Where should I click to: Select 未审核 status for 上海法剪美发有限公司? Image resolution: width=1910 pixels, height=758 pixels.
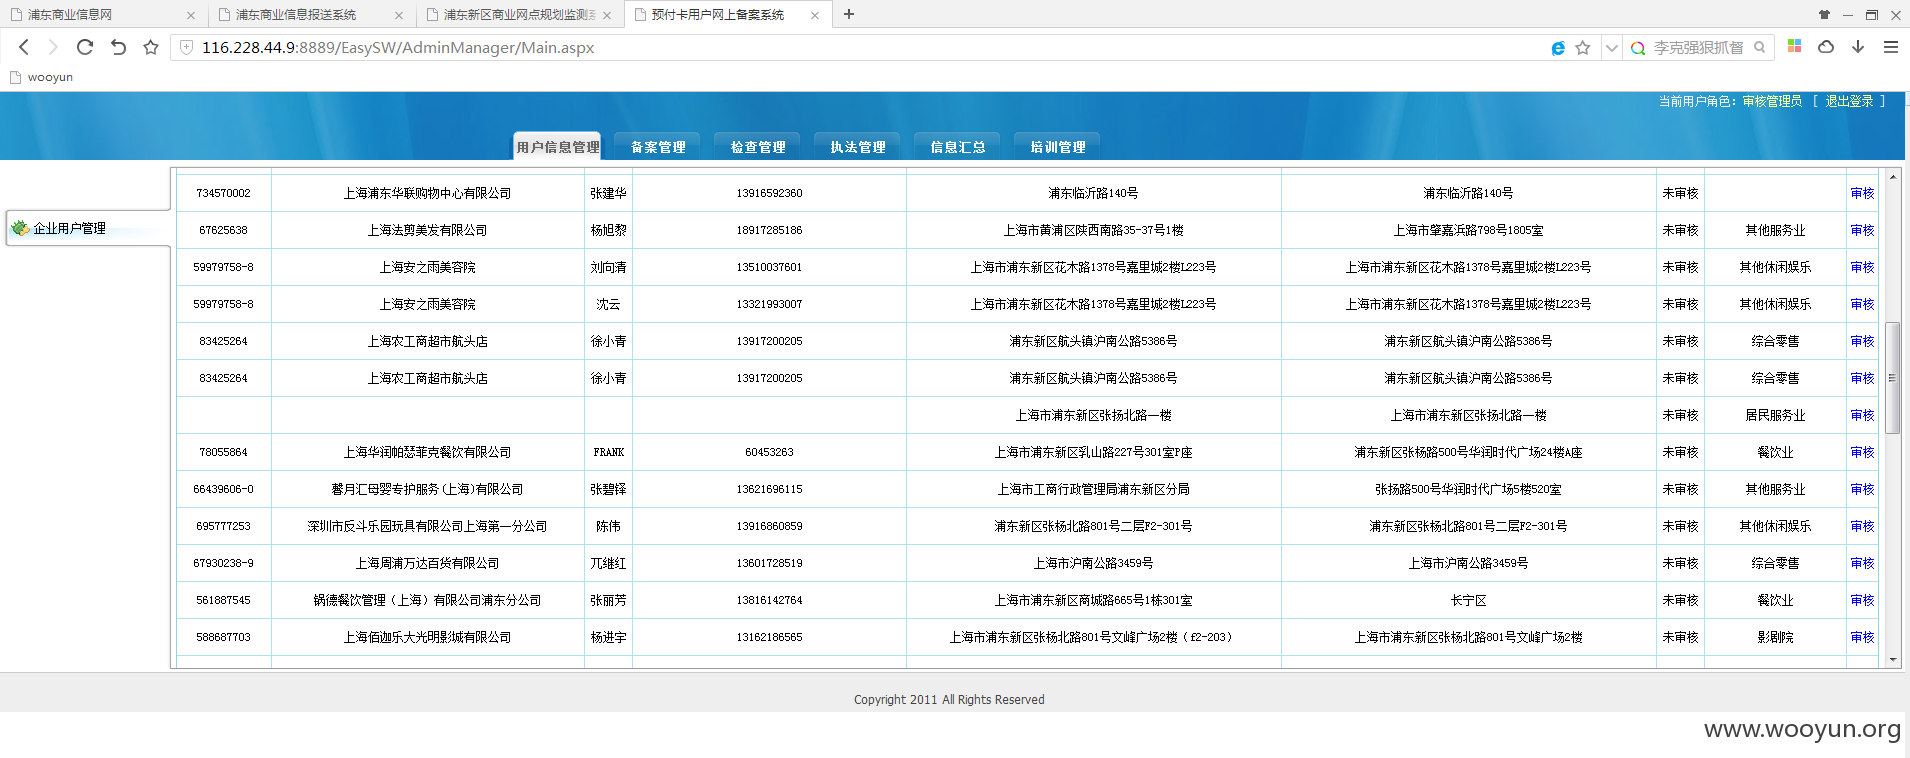point(1680,230)
